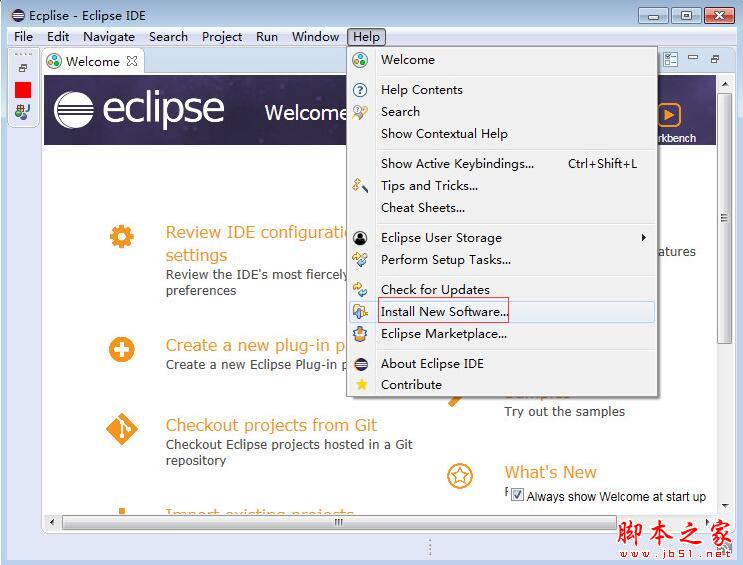
Task: Click the Tips and Tricks icon
Action: (x=360, y=186)
